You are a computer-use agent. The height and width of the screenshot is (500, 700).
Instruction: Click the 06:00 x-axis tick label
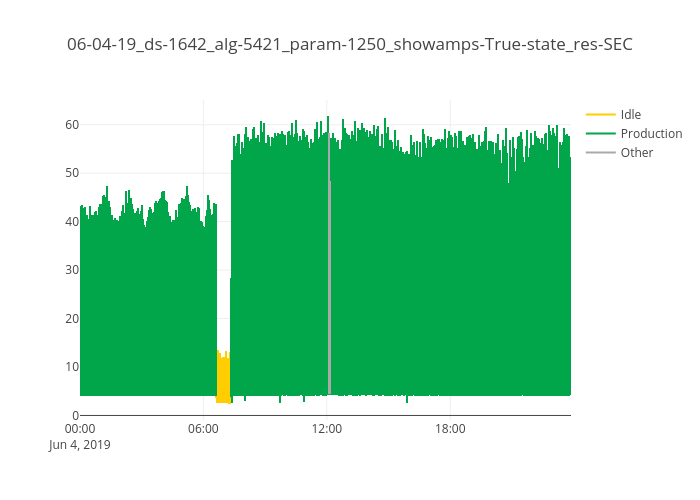coord(203,429)
